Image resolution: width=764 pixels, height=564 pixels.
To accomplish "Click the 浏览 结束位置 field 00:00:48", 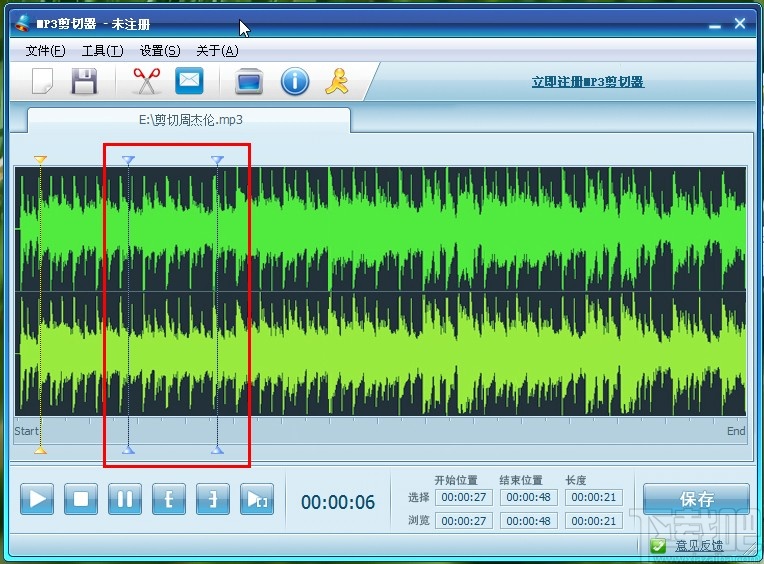I will point(529,521).
